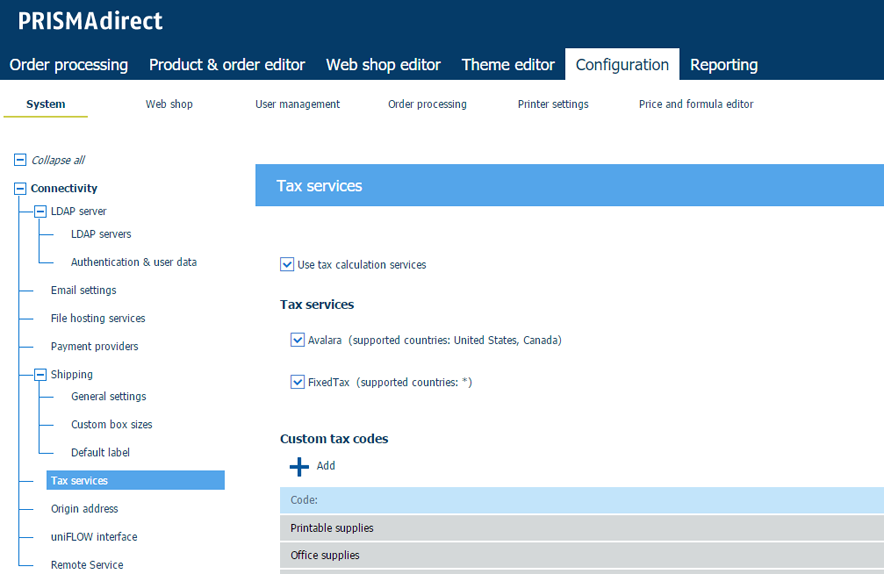Screen dimensions: 884x574
Task: Select User management in submenu
Action: pos(297,104)
